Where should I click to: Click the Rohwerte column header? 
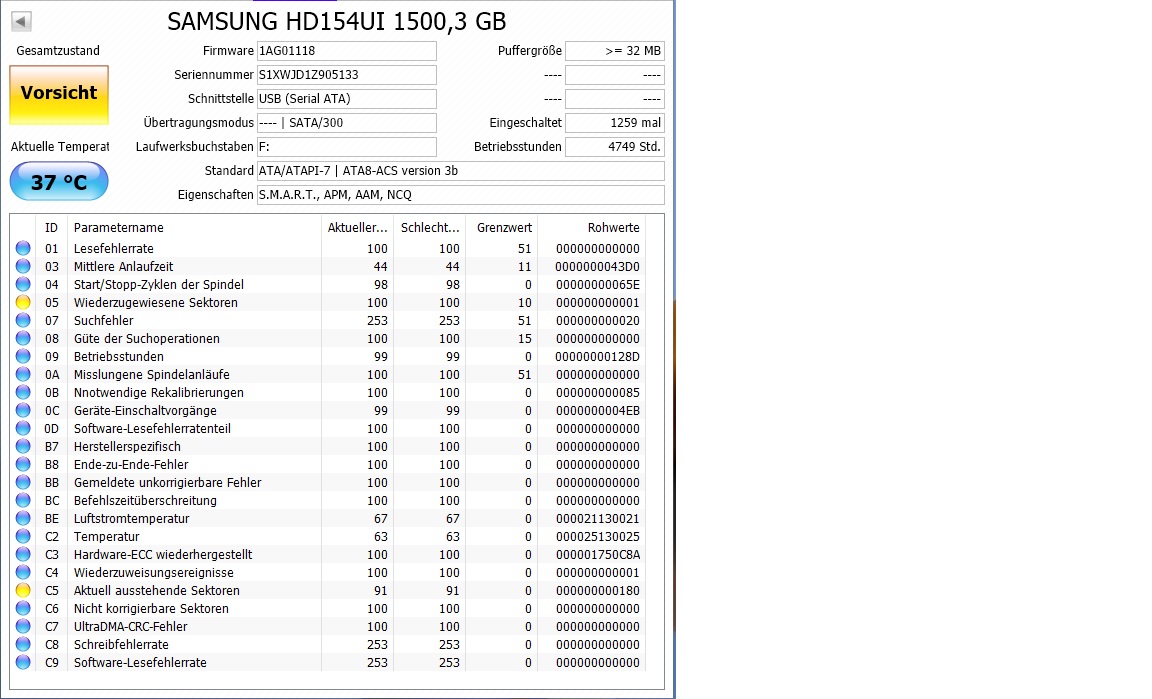click(x=591, y=228)
